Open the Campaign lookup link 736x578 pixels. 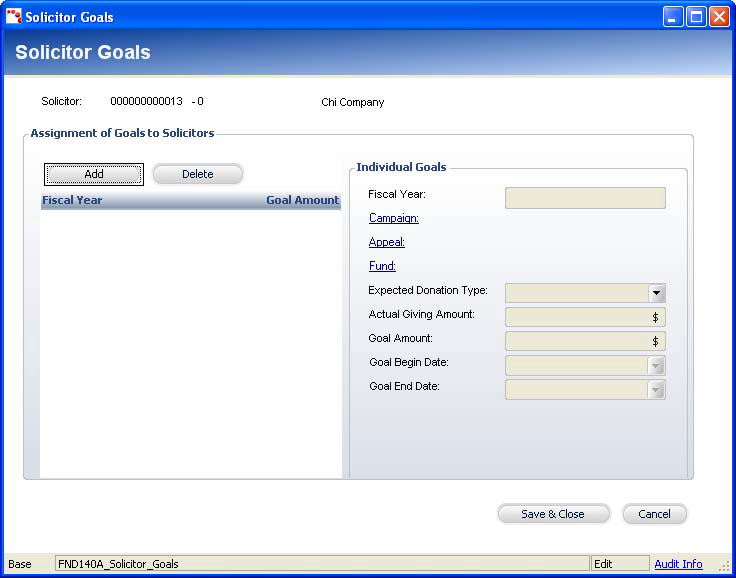tap(393, 218)
